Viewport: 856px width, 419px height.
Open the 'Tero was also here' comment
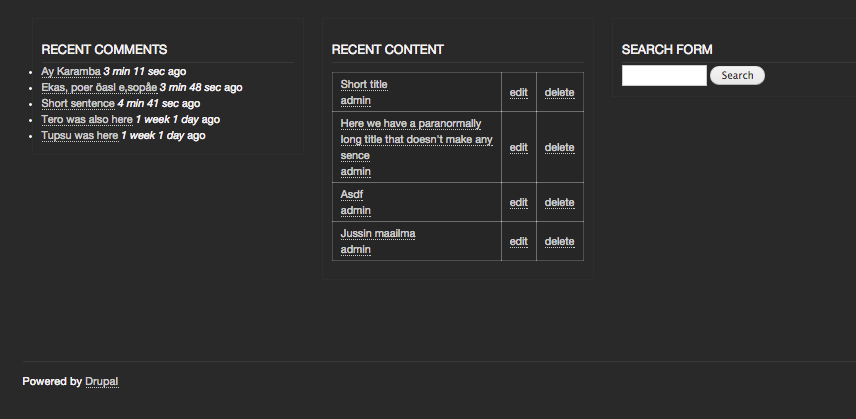(87, 119)
